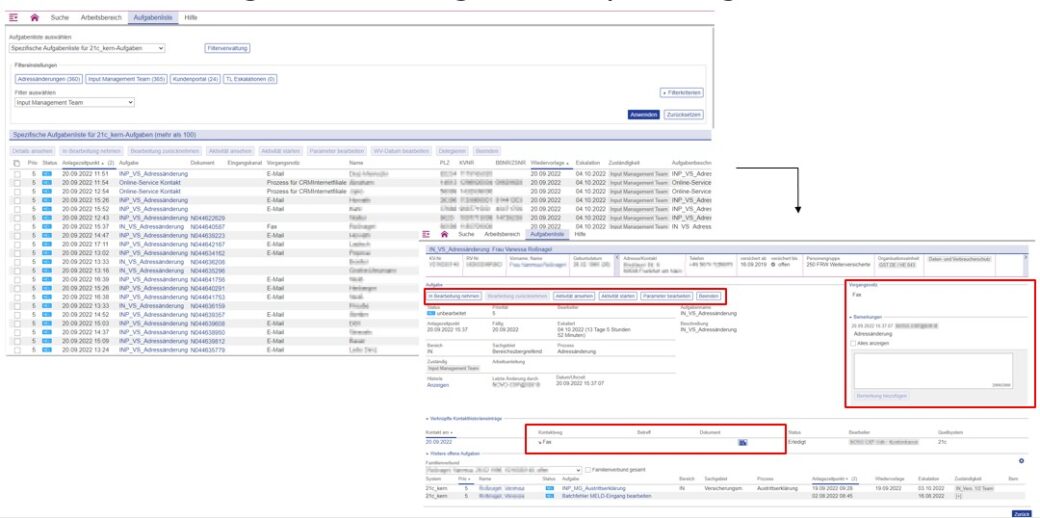Tick the select-all checkbox in the table header
The width and height of the screenshot is (1040, 518).
pyautogui.click(x=17, y=163)
